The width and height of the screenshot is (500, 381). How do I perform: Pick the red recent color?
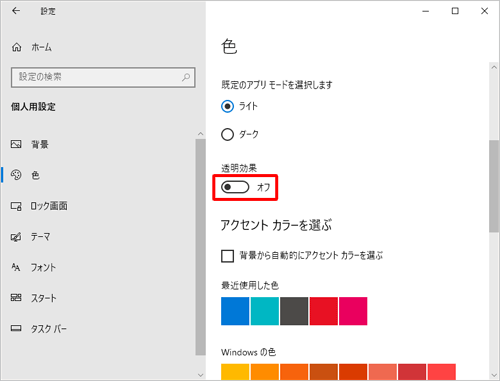pos(324,311)
